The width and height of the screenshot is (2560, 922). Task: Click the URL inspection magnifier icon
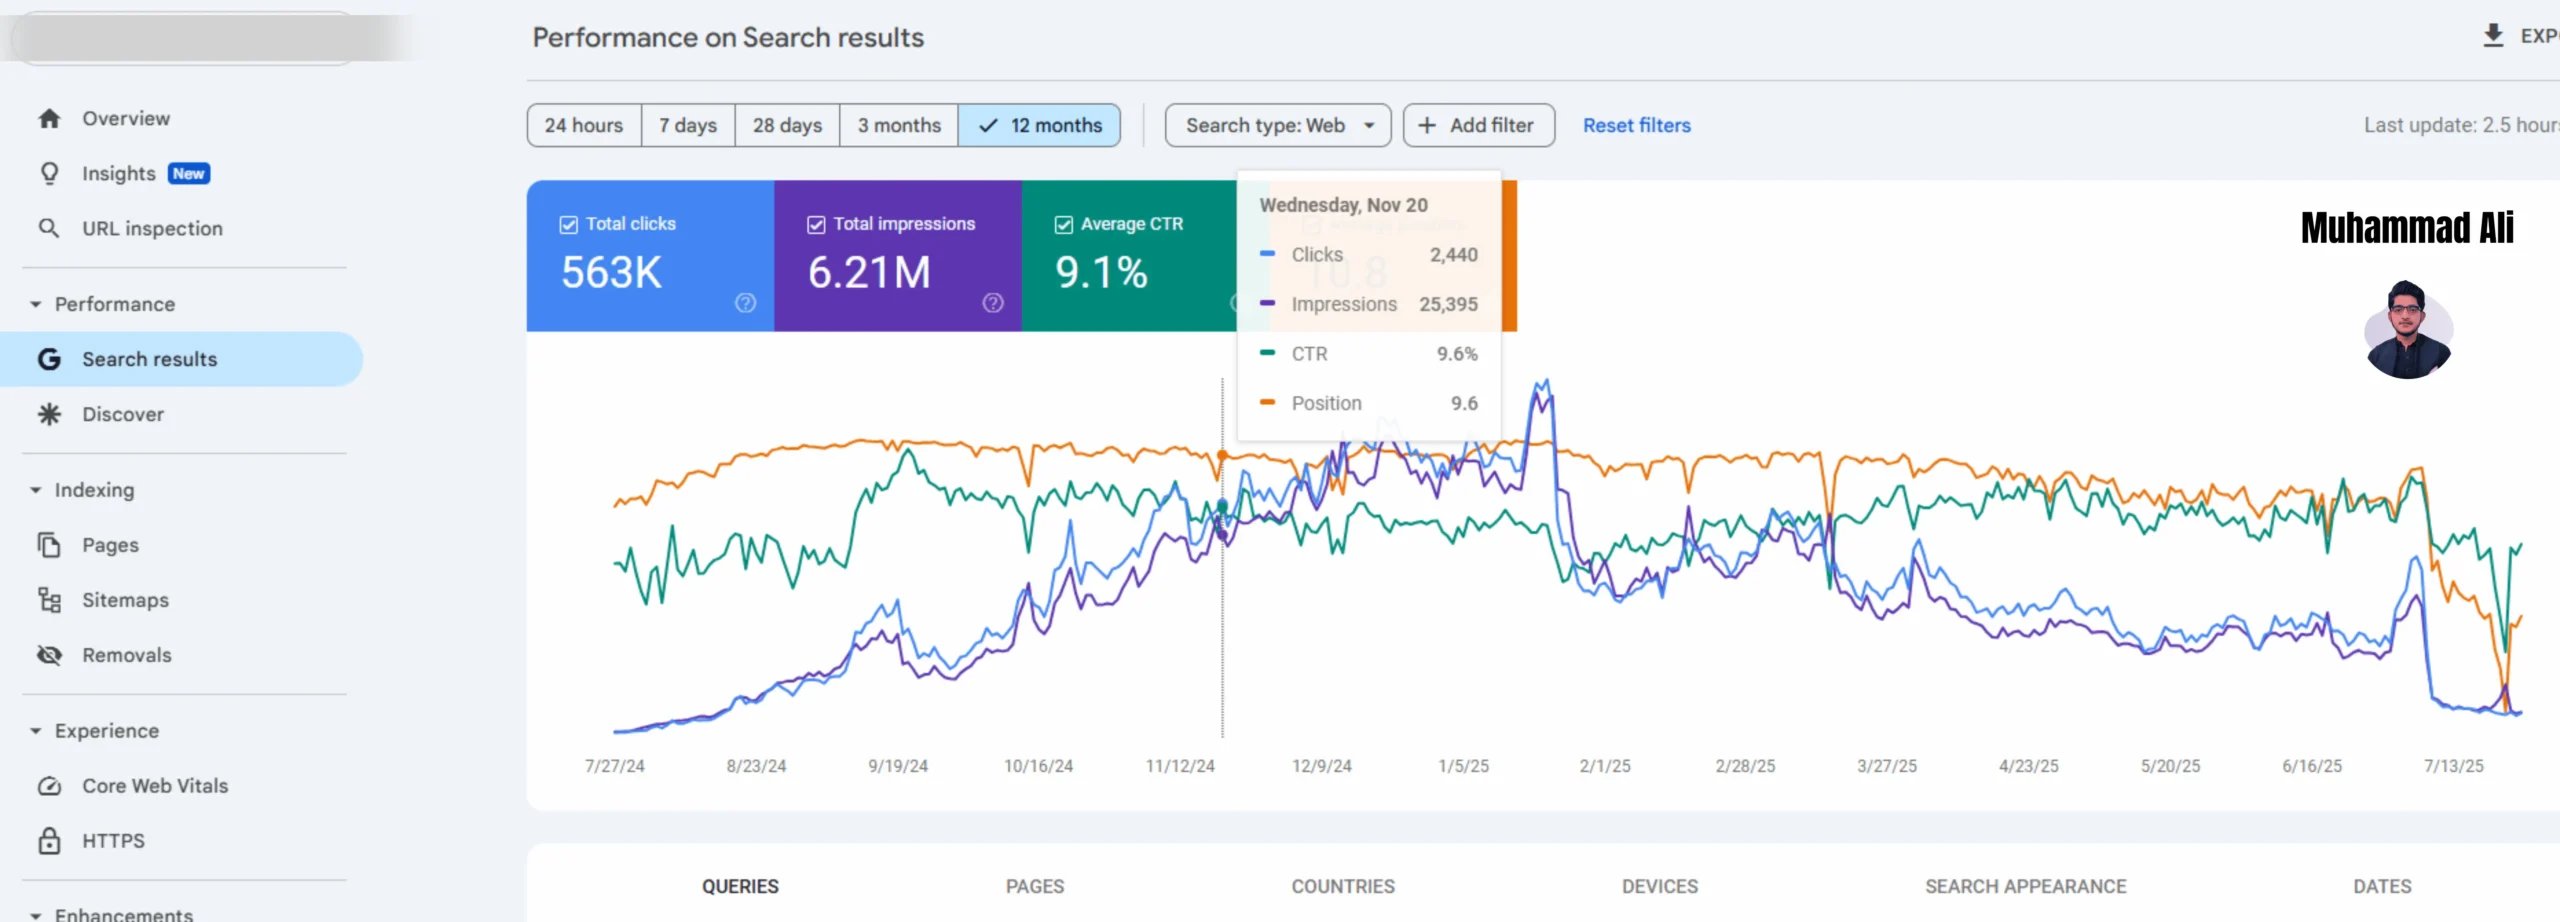(x=49, y=229)
